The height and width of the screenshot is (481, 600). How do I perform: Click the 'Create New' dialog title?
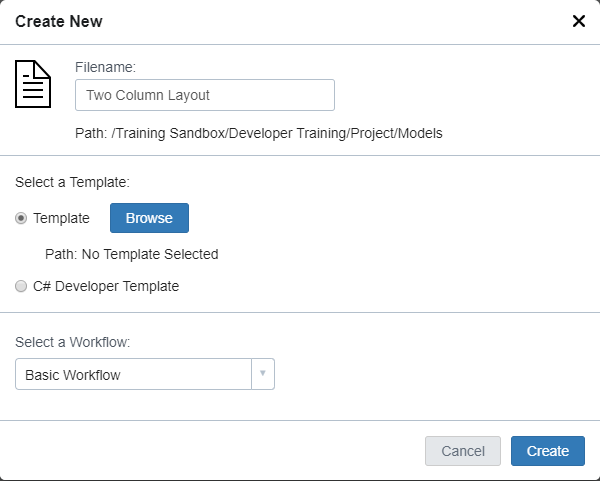click(x=58, y=21)
